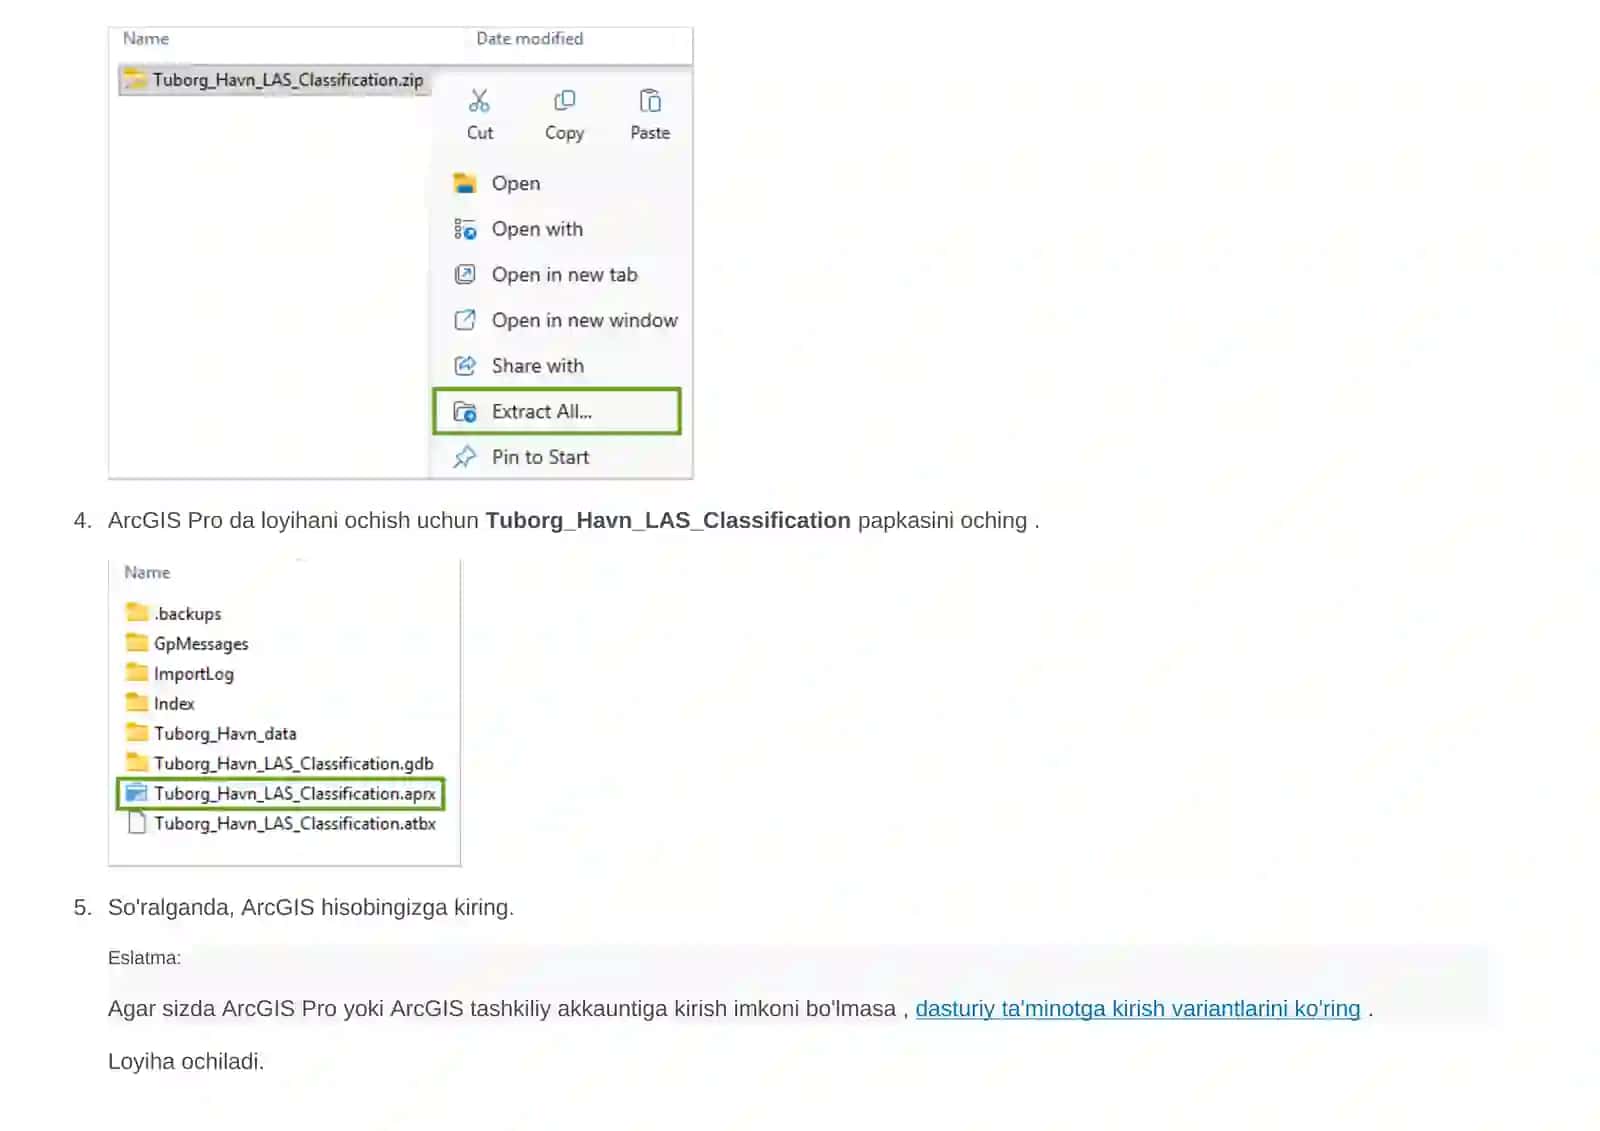Click the .atbx toolbox file icon
1600x1131 pixels.
(137, 823)
